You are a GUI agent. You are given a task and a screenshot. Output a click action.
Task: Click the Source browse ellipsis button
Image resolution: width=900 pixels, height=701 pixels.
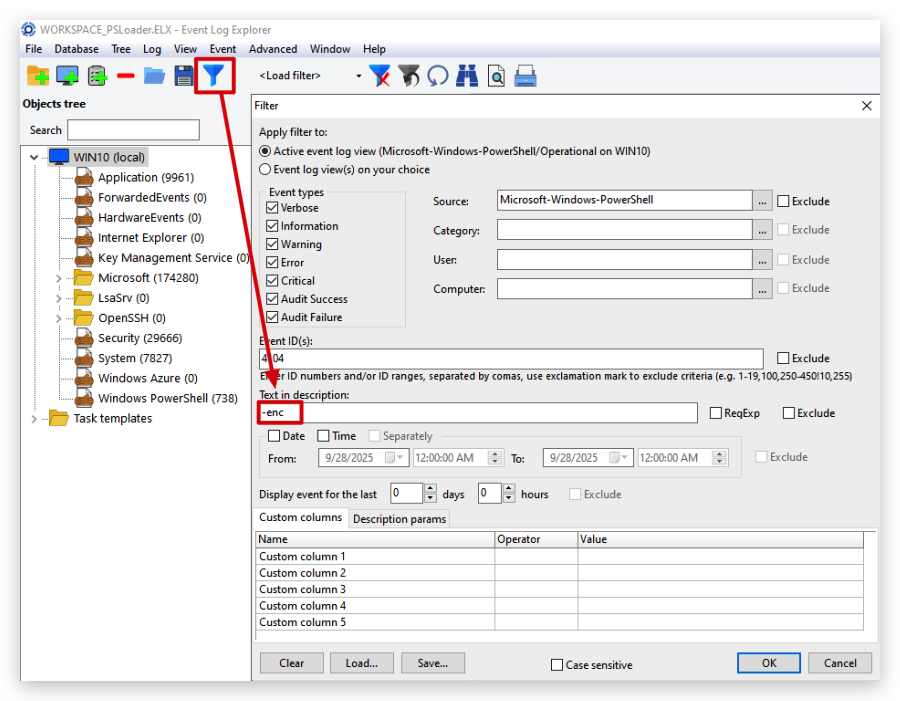pyautogui.click(x=762, y=201)
